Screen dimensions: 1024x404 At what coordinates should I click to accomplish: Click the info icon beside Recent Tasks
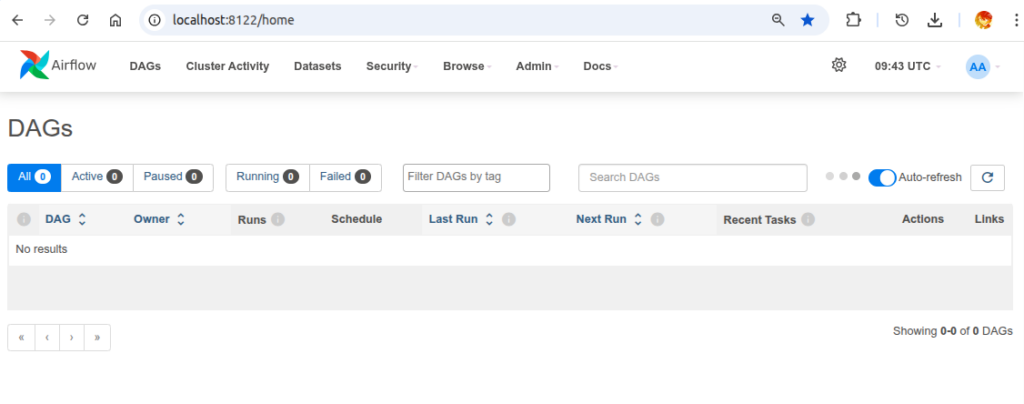tap(808, 219)
